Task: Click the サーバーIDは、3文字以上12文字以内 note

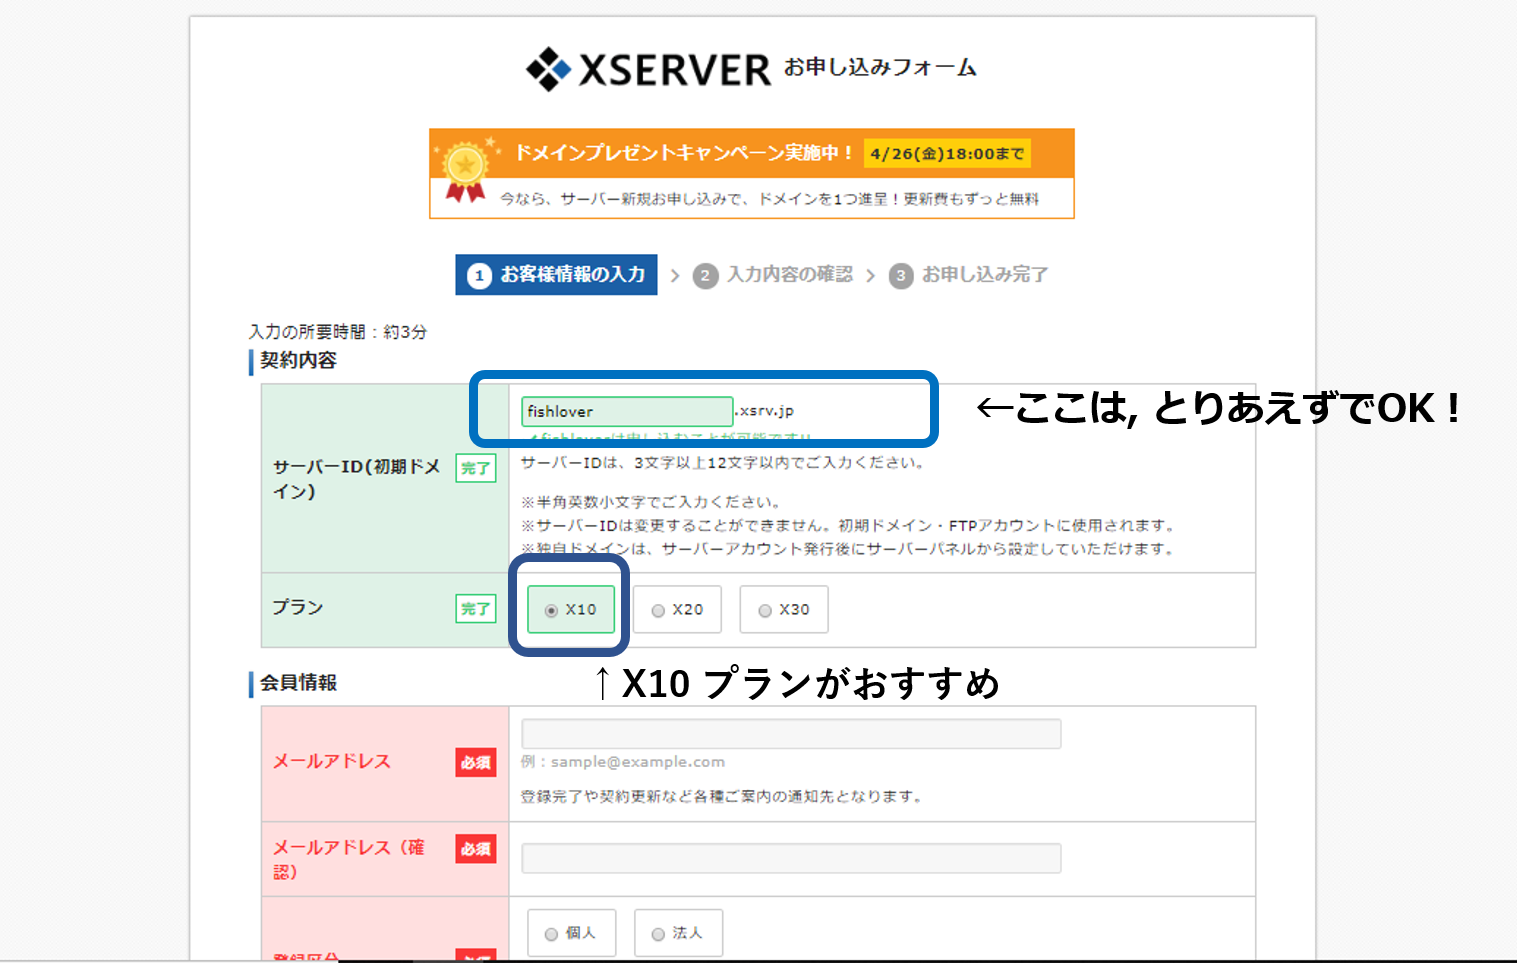Action: pyautogui.click(x=723, y=463)
